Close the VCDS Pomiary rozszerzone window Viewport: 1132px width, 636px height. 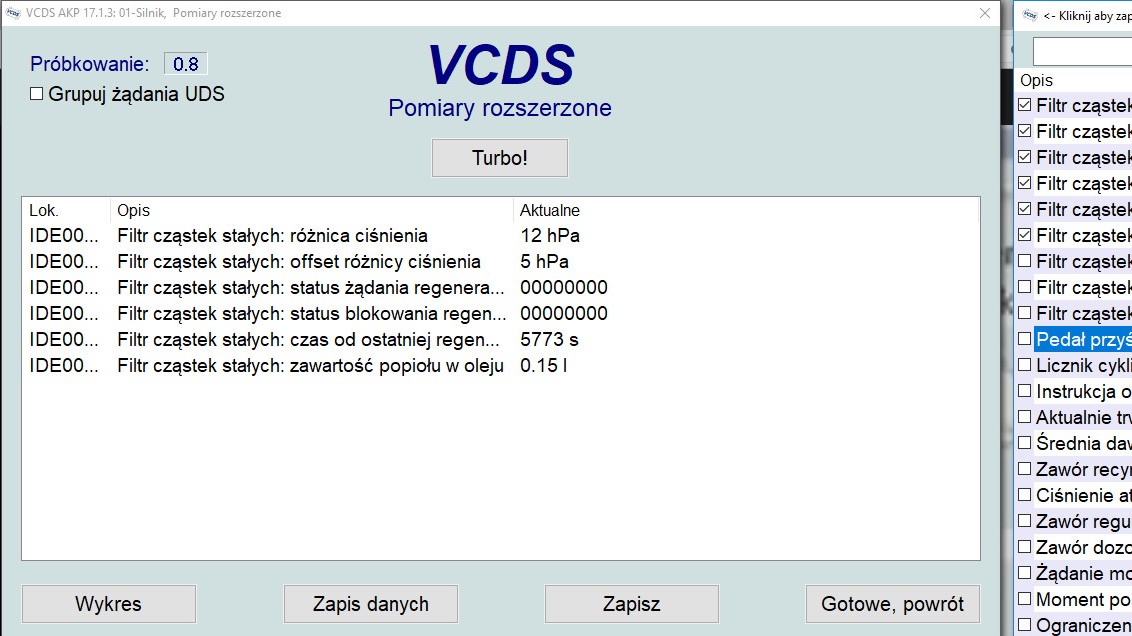point(984,13)
